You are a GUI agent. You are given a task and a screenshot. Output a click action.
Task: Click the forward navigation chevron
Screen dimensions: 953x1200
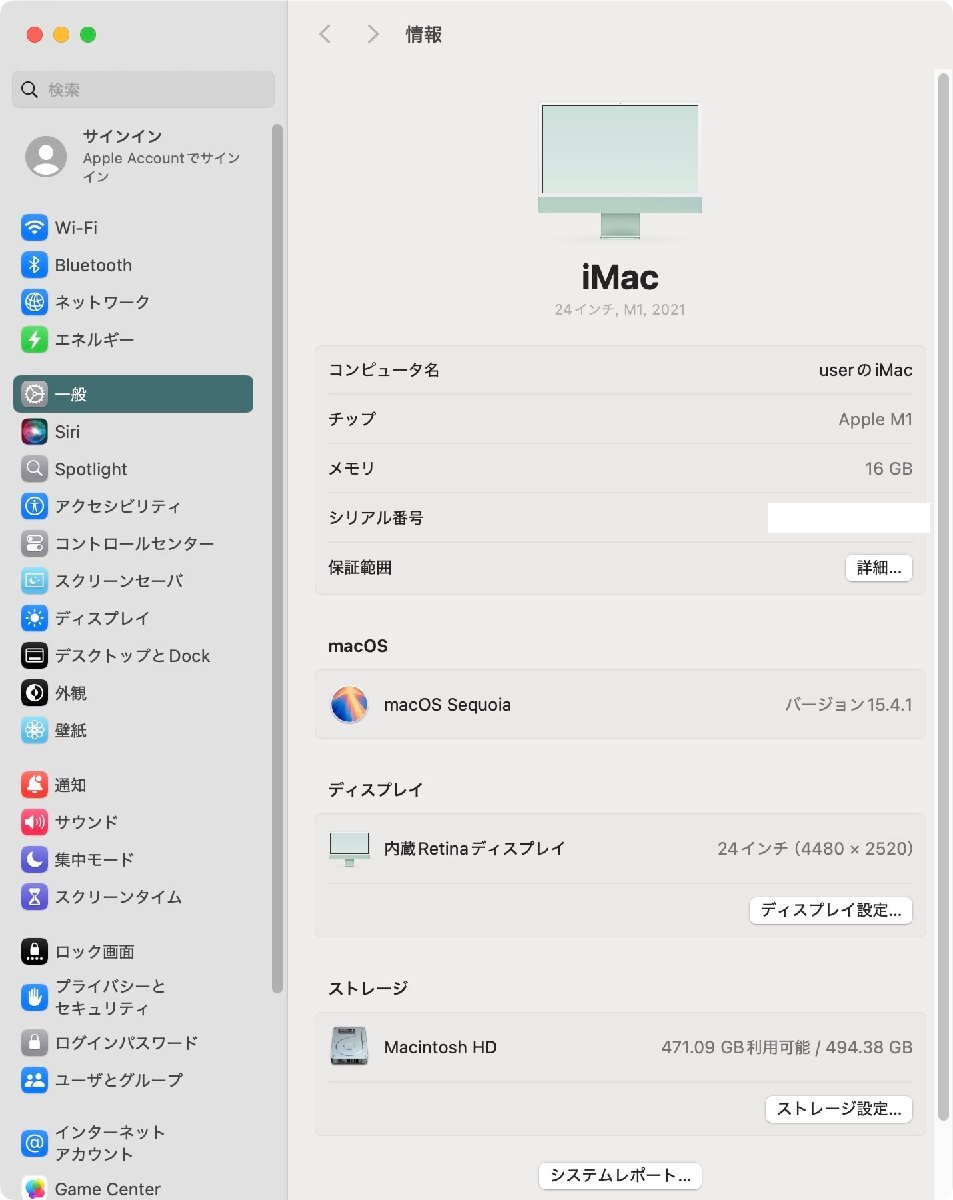[372, 33]
